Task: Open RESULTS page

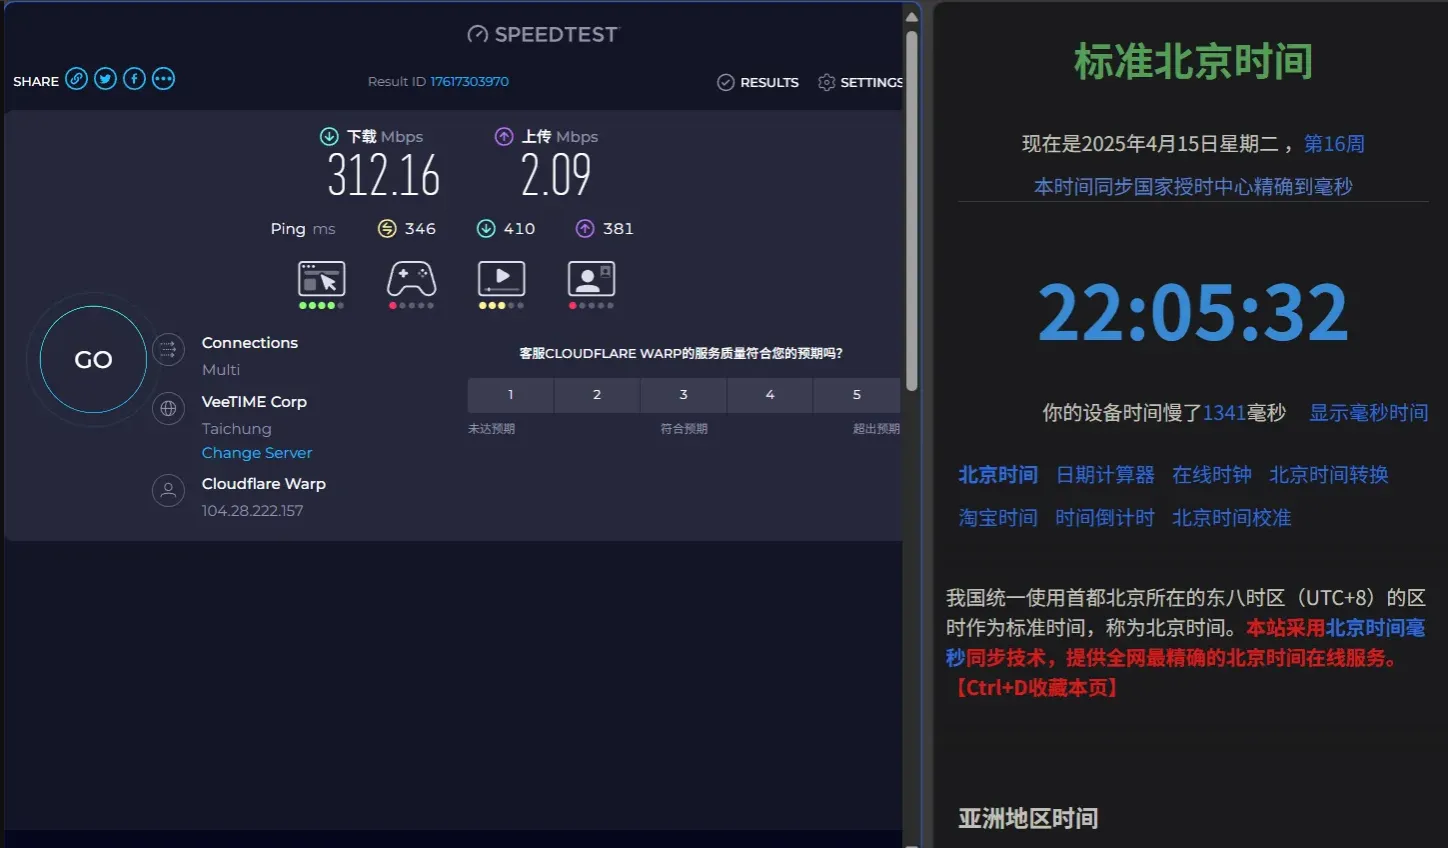Action: pyautogui.click(x=758, y=82)
